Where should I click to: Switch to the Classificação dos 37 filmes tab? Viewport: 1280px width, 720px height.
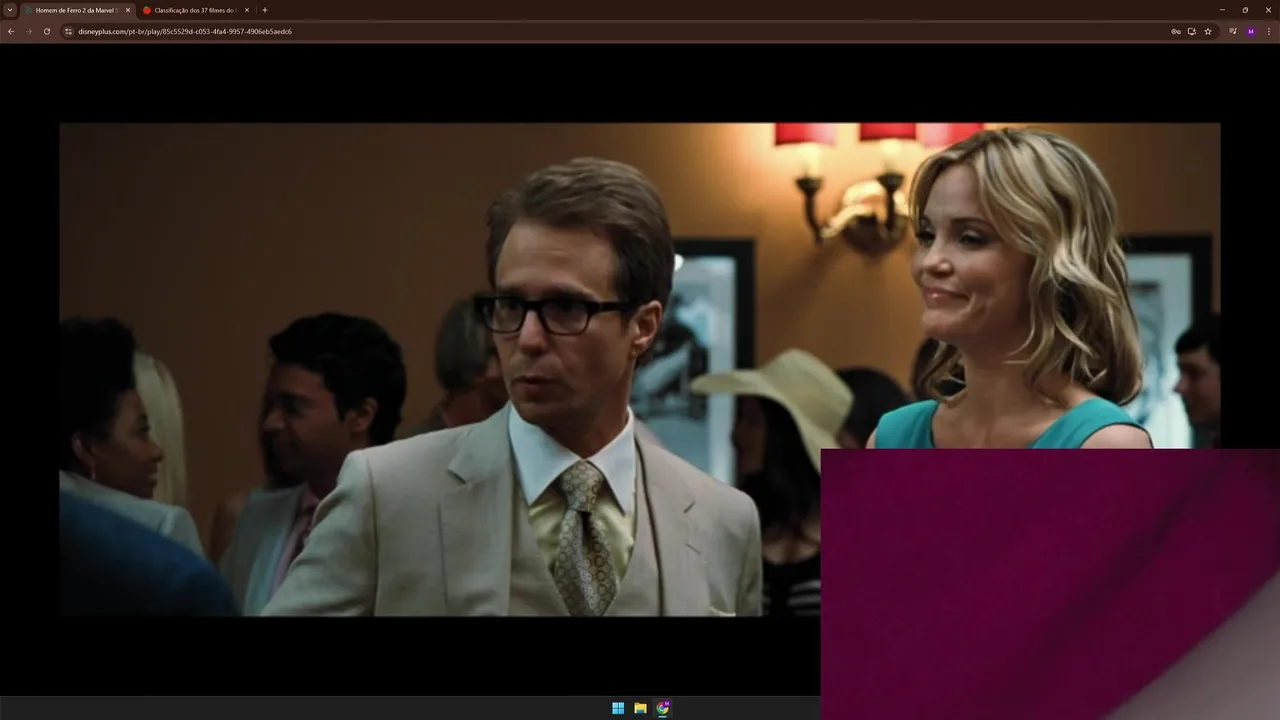196,10
